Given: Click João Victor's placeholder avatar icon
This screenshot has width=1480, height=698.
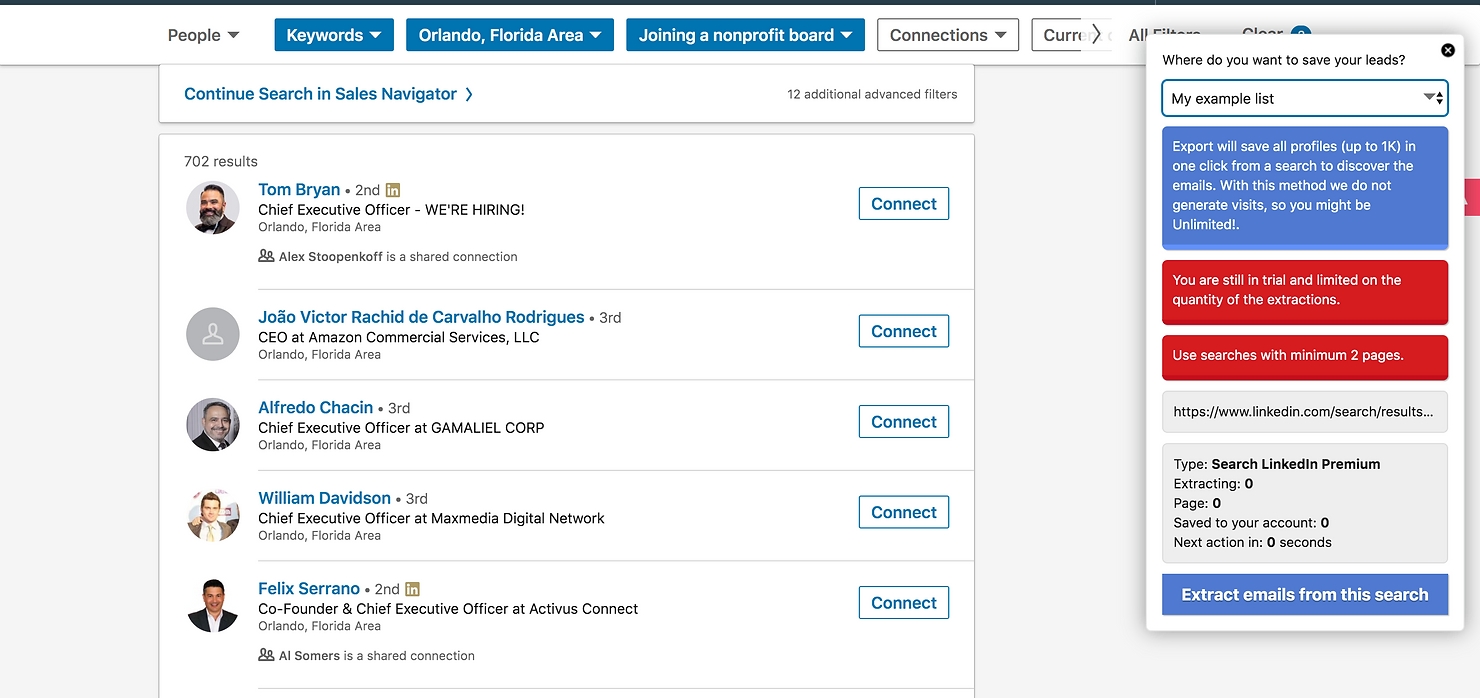Looking at the screenshot, I should [213, 334].
